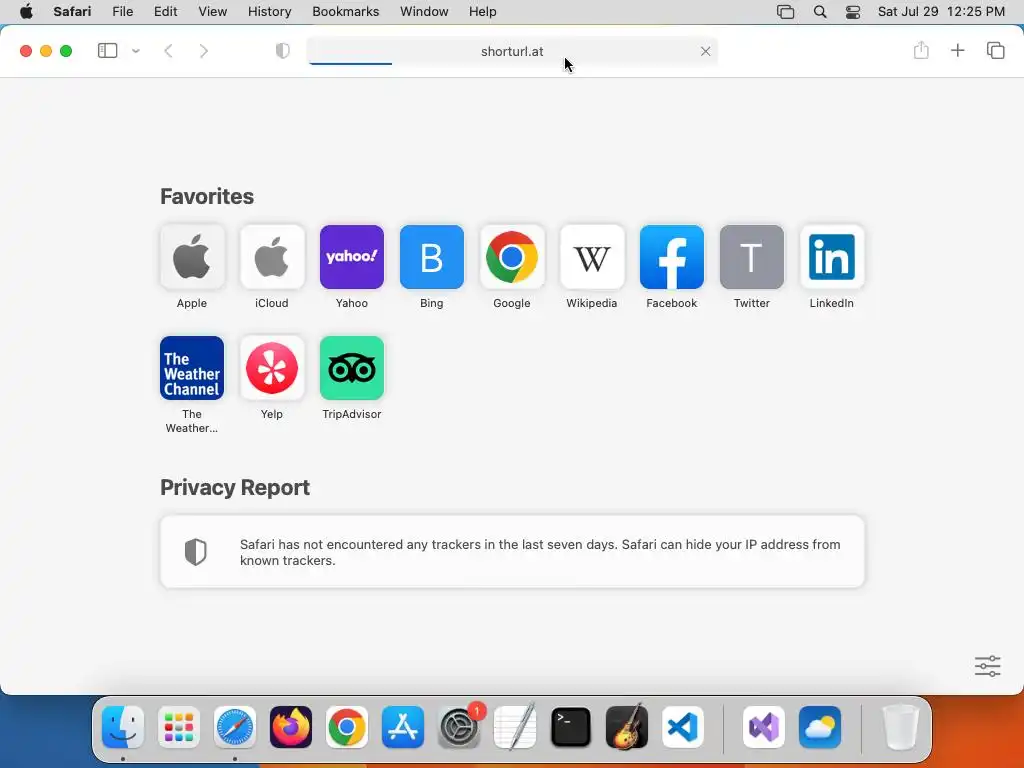This screenshot has width=1024, height=768.
Task: Open System Settings from the Dock
Action: coord(459,727)
